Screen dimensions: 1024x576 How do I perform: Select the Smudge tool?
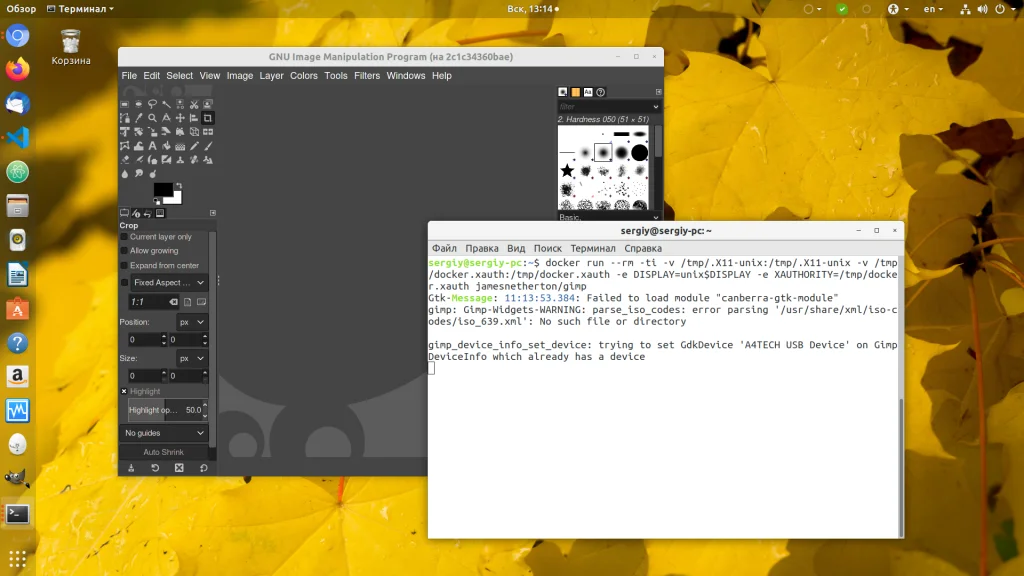pos(138,174)
